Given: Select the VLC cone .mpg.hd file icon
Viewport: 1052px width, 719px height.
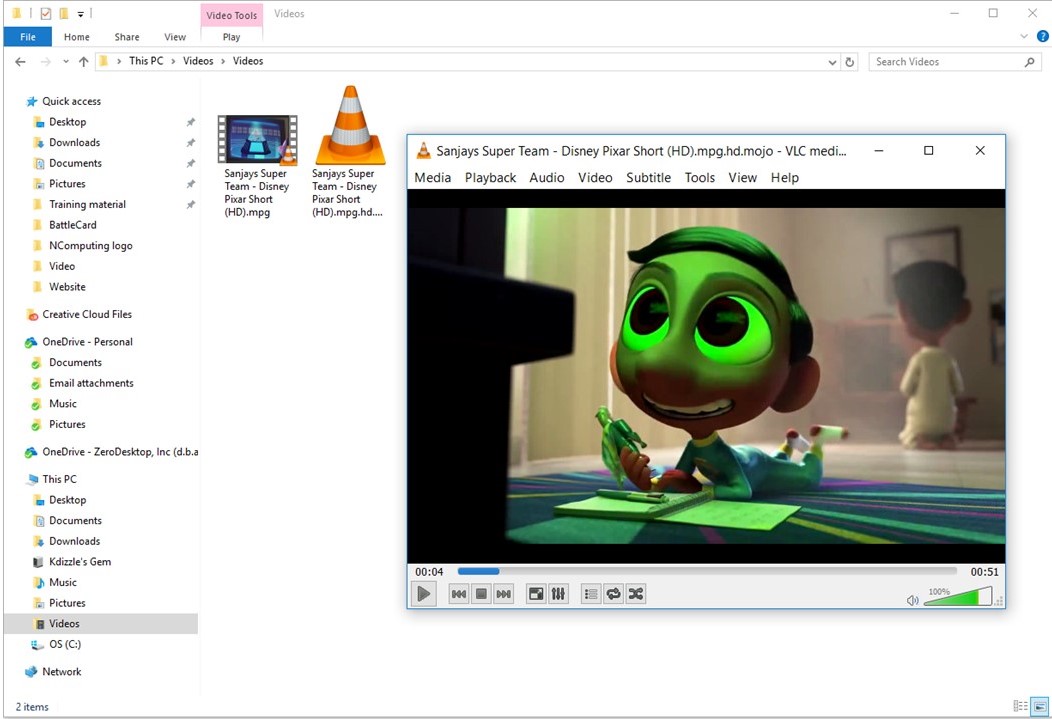Looking at the screenshot, I should [350, 125].
